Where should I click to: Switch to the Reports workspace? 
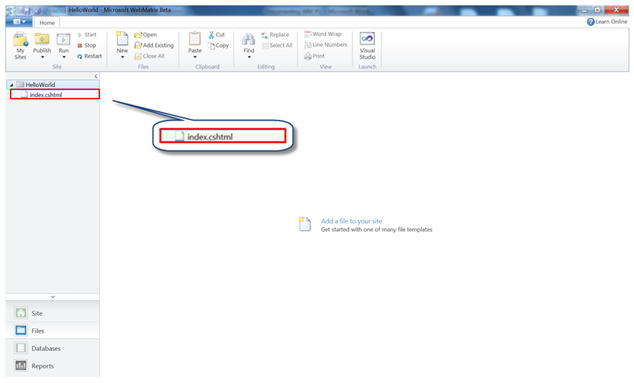(x=53, y=366)
